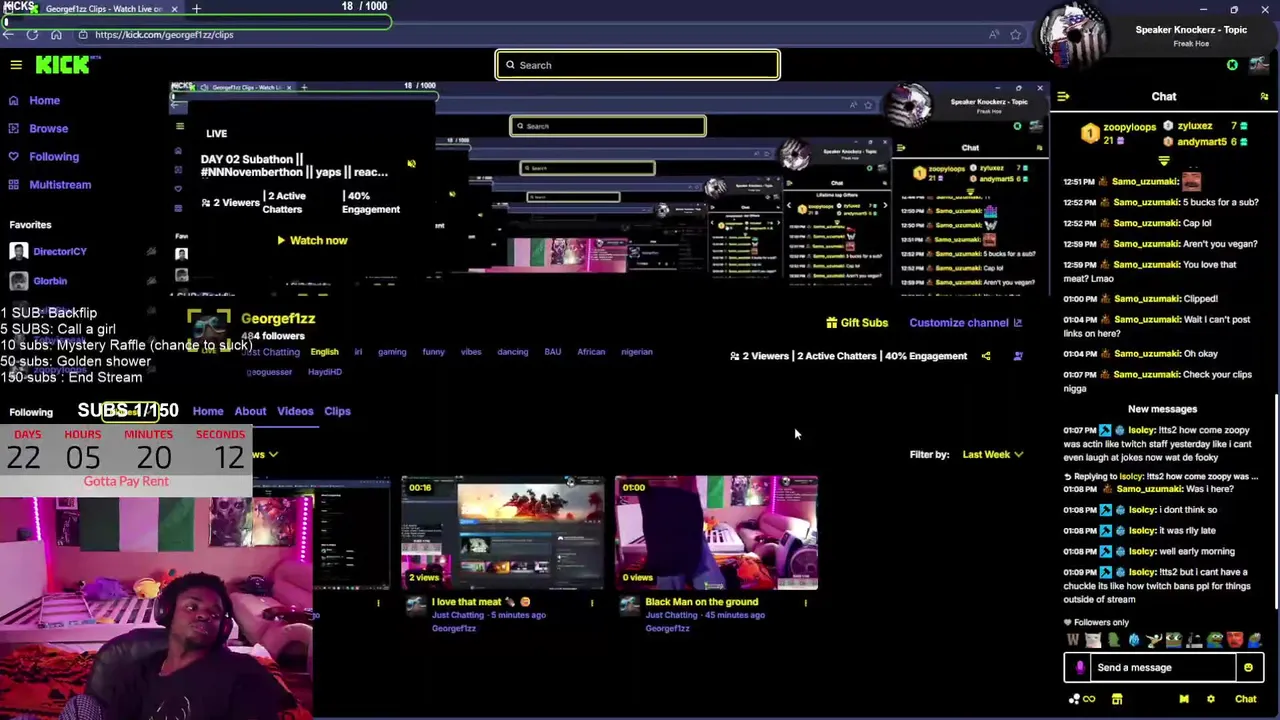Open Browse in the sidebar
The height and width of the screenshot is (720, 1280).
tap(48, 128)
